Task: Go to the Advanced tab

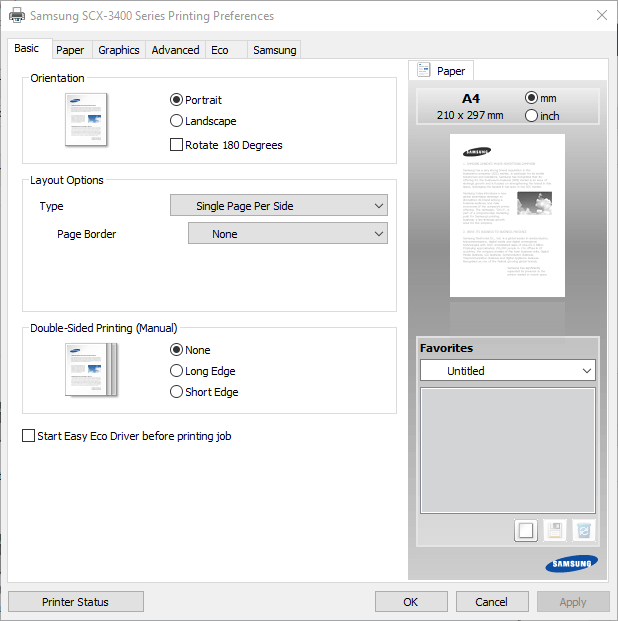Action: tap(175, 50)
